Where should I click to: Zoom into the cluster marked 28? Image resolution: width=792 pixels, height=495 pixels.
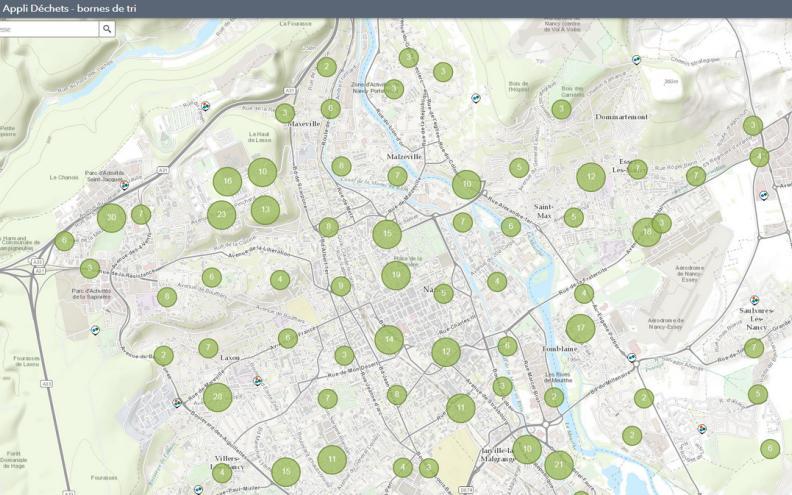click(x=217, y=397)
